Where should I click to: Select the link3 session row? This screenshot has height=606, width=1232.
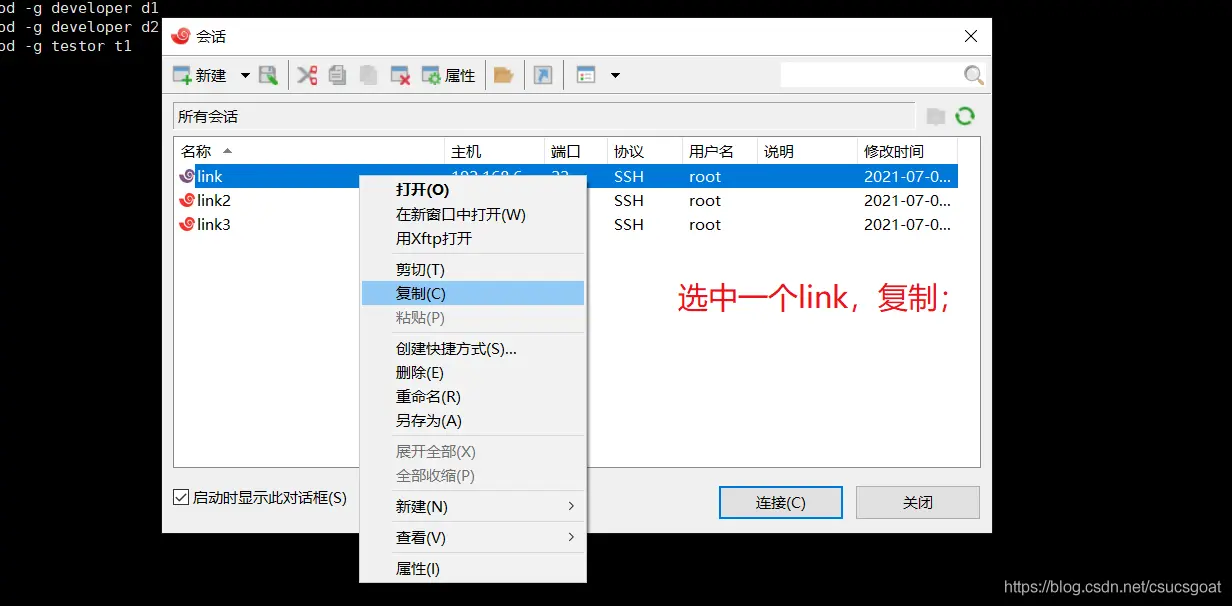(x=567, y=224)
